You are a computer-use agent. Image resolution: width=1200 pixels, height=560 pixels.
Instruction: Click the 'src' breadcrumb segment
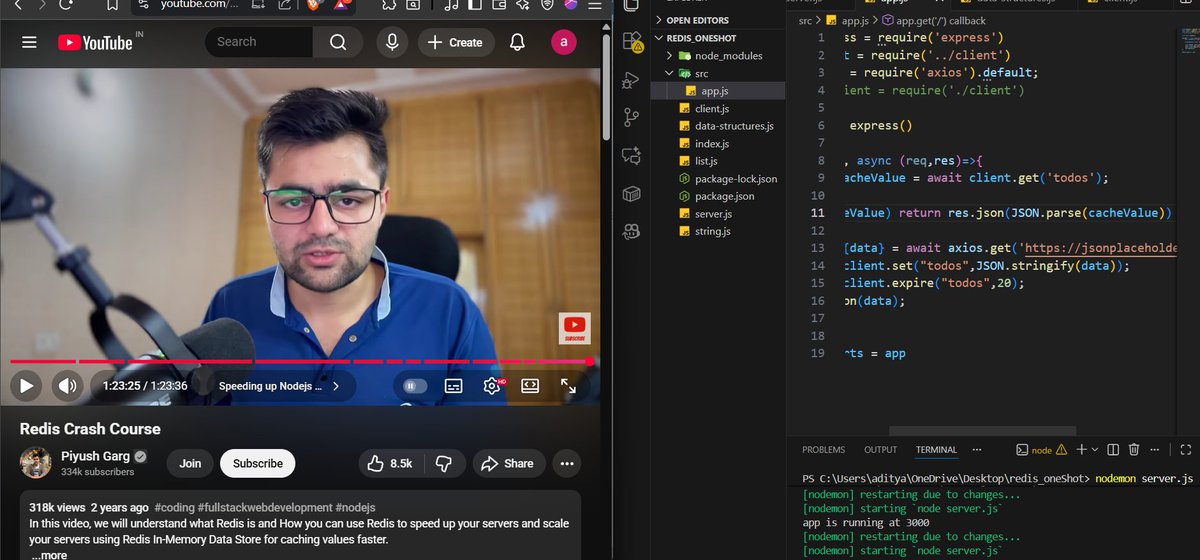[805, 20]
